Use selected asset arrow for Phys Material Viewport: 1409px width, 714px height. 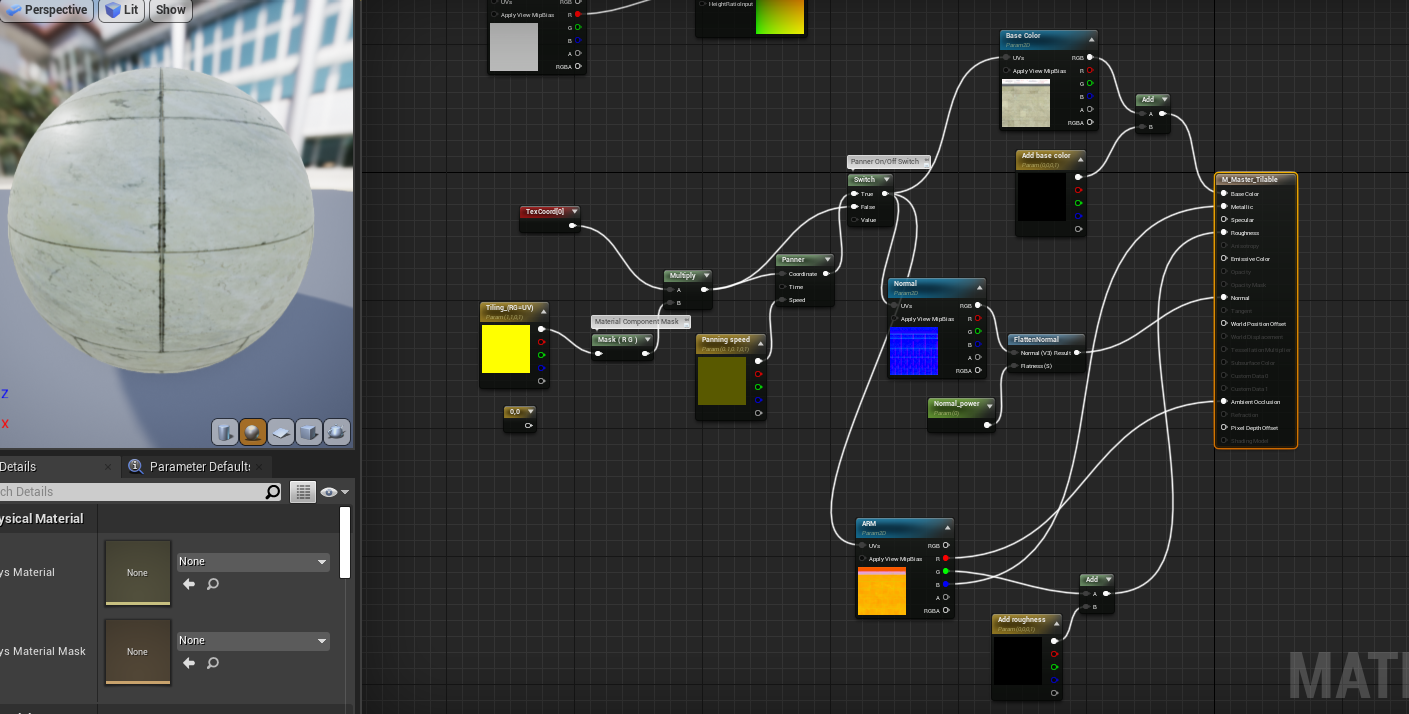190,584
